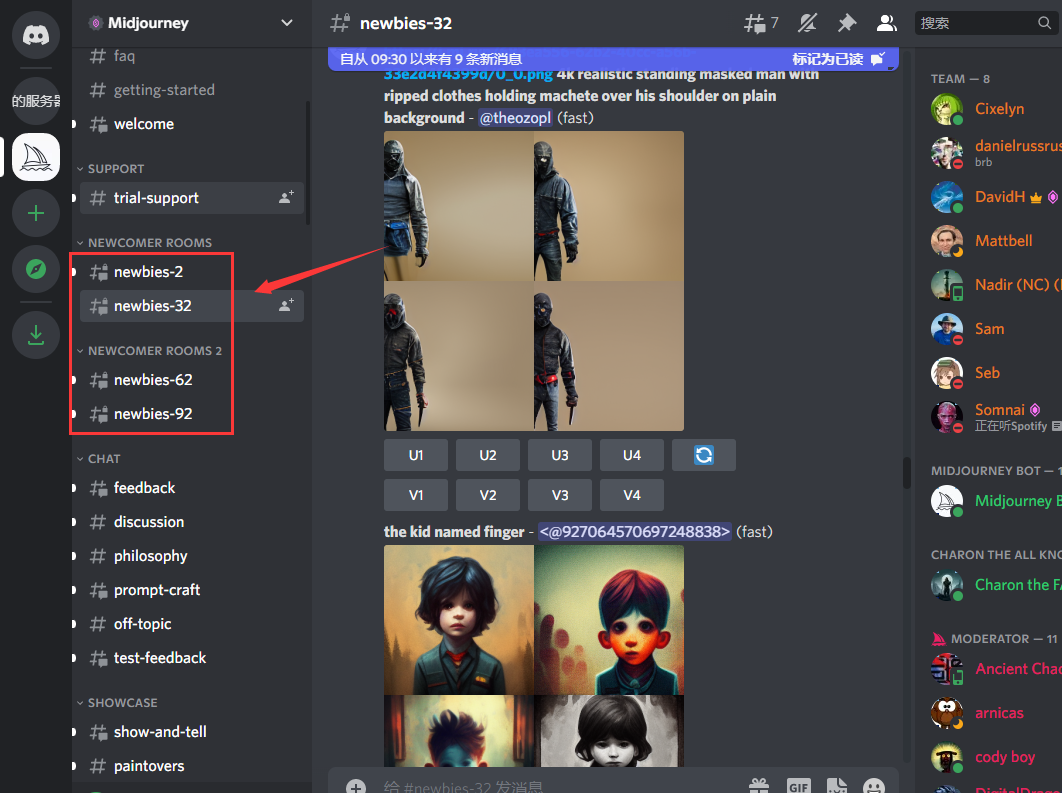Image resolution: width=1062 pixels, height=793 pixels.
Task: Toggle the member list visibility icon
Action: (886, 23)
